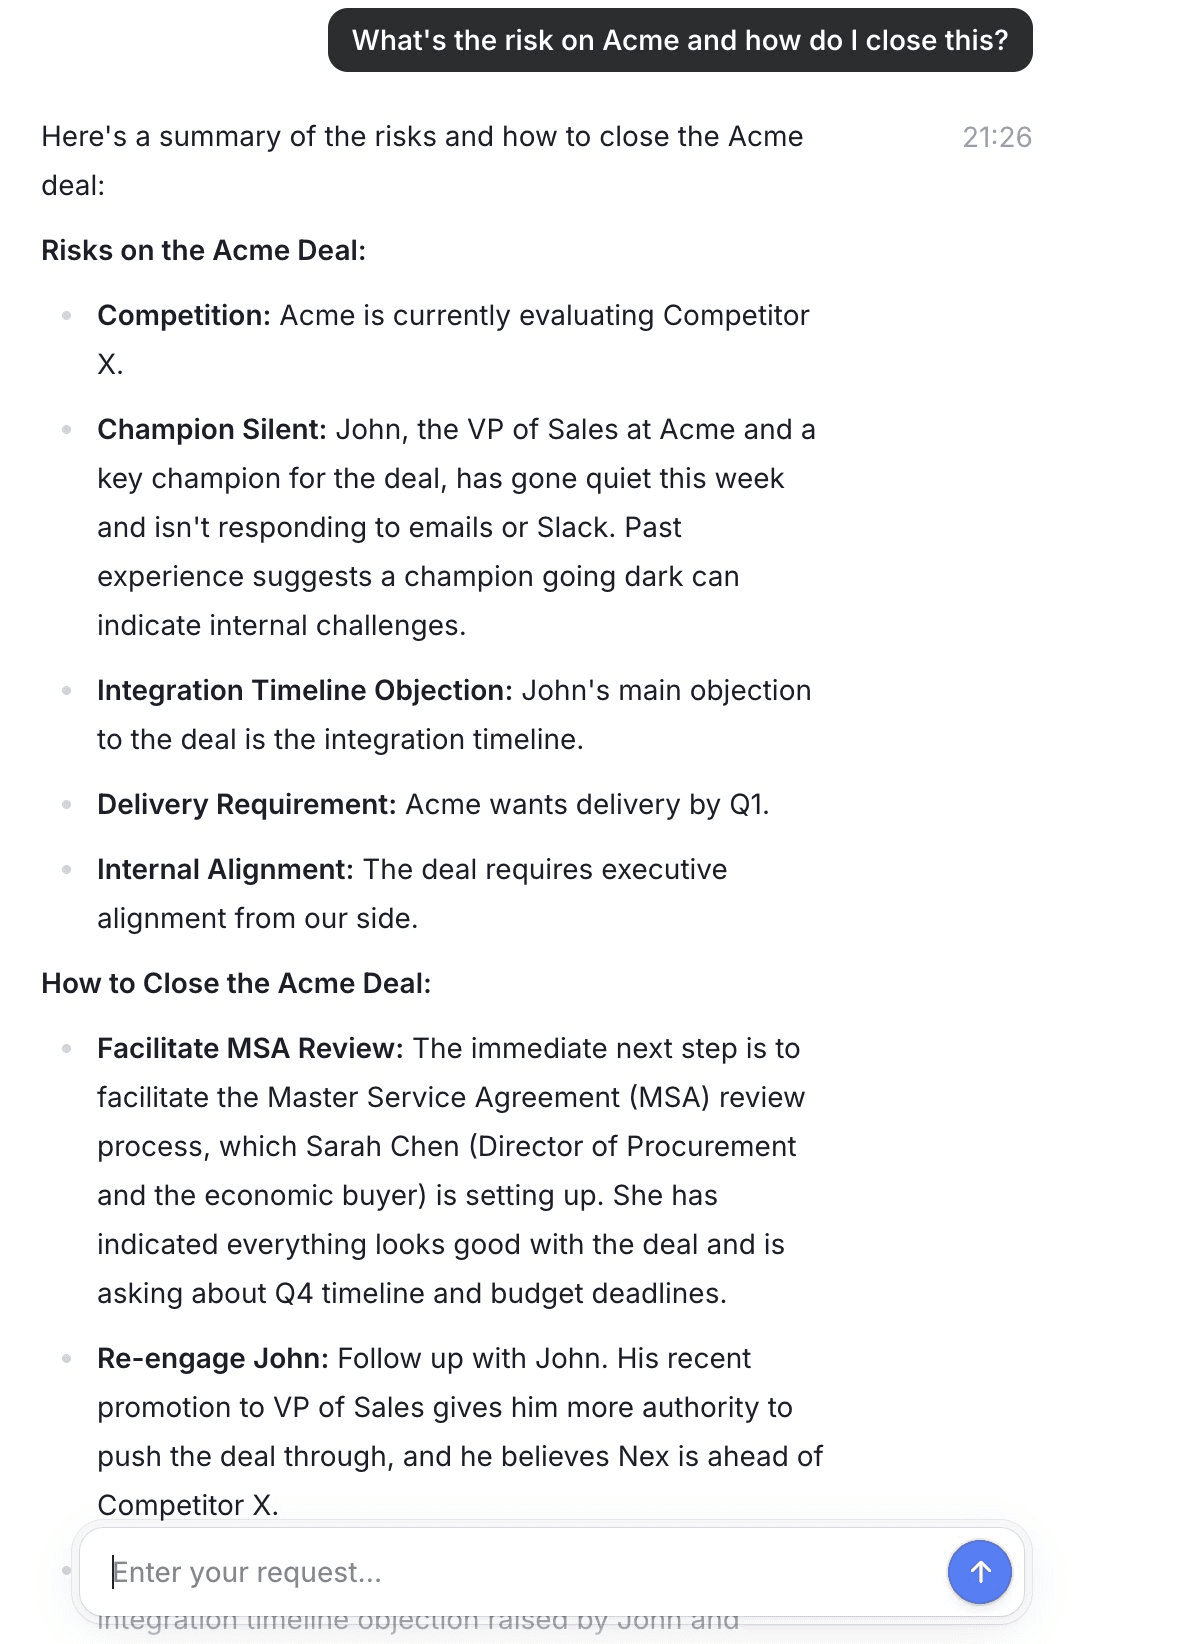The width and height of the screenshot is (1196, 1644).
Task: Click inside the Enter your request field
Action: pyautogui.click(x=400, y=1571)
